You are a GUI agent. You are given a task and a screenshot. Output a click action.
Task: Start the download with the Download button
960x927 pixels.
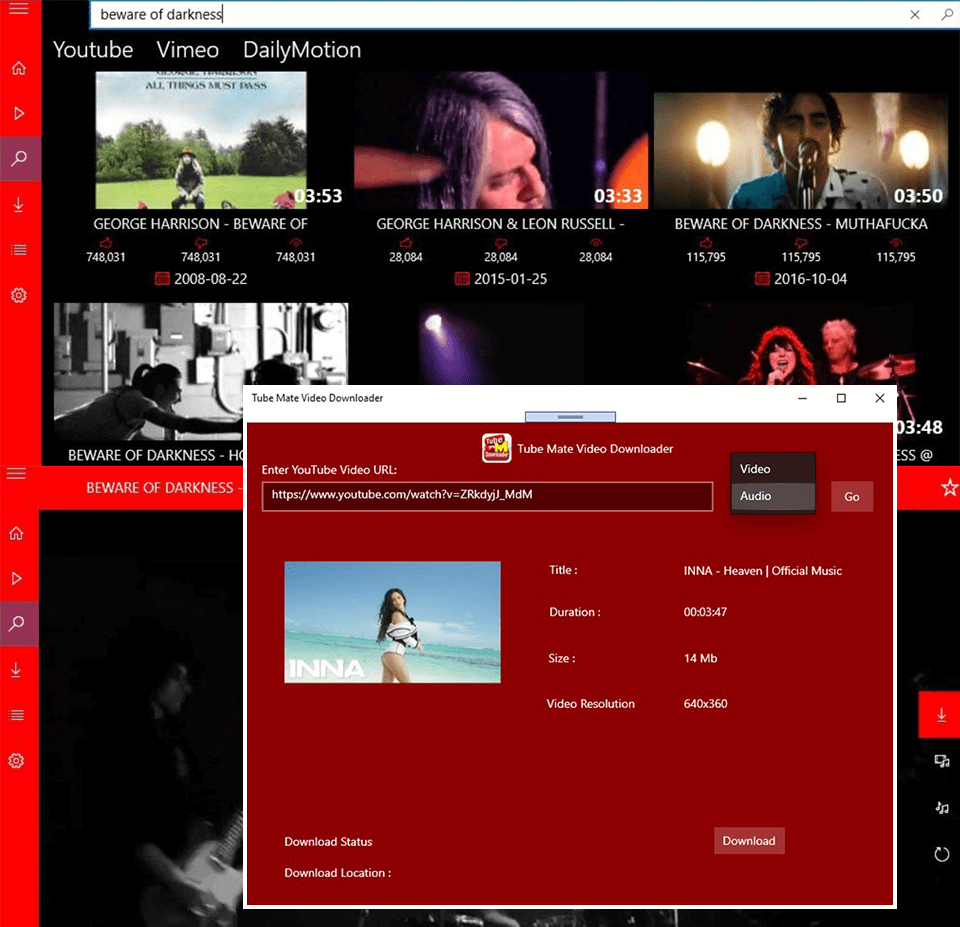[749, 841]
